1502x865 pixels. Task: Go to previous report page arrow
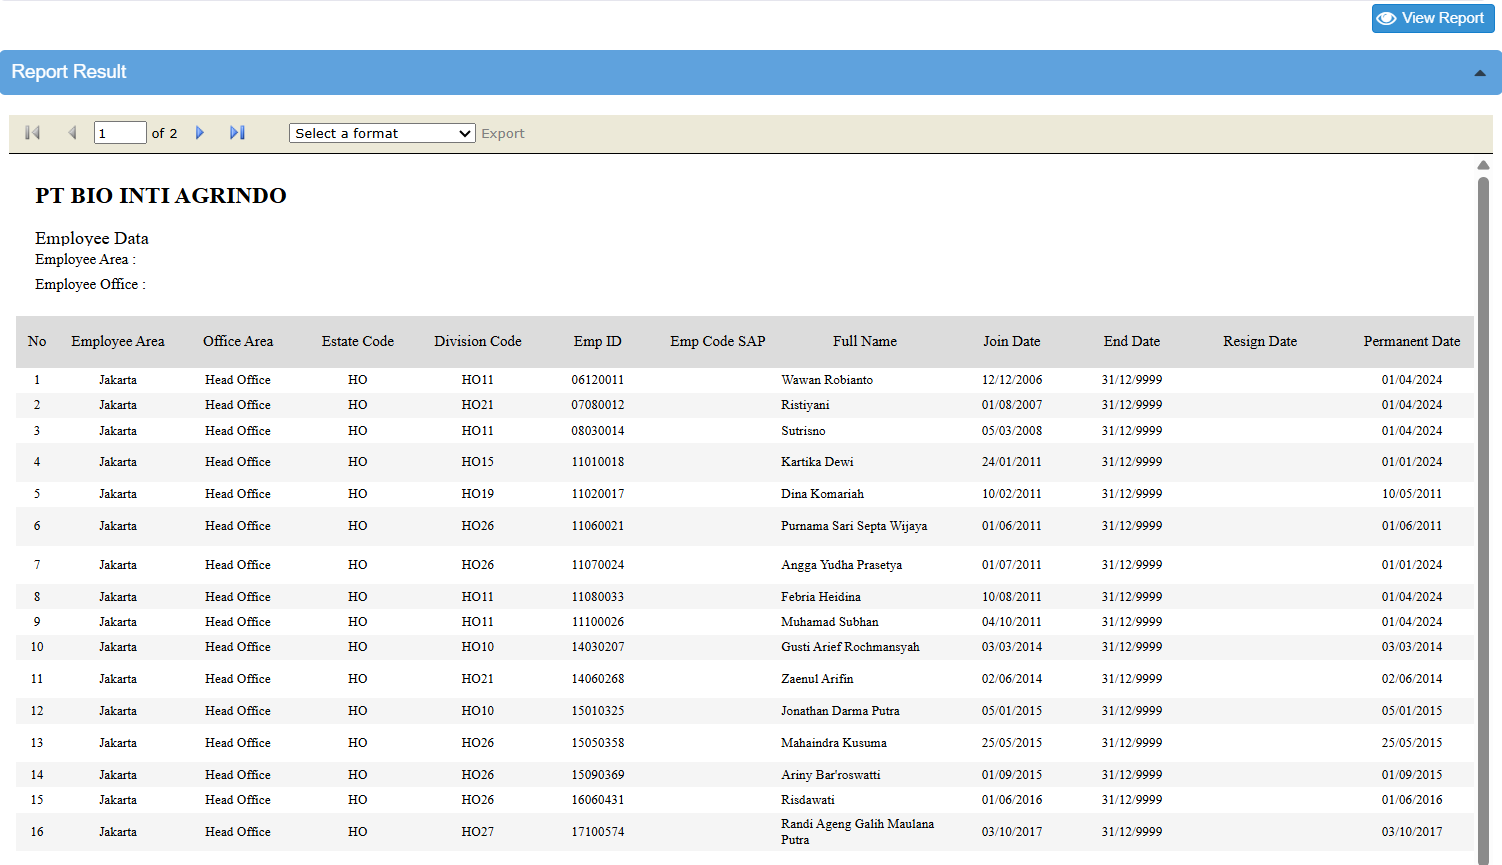[x=72, y=133]
